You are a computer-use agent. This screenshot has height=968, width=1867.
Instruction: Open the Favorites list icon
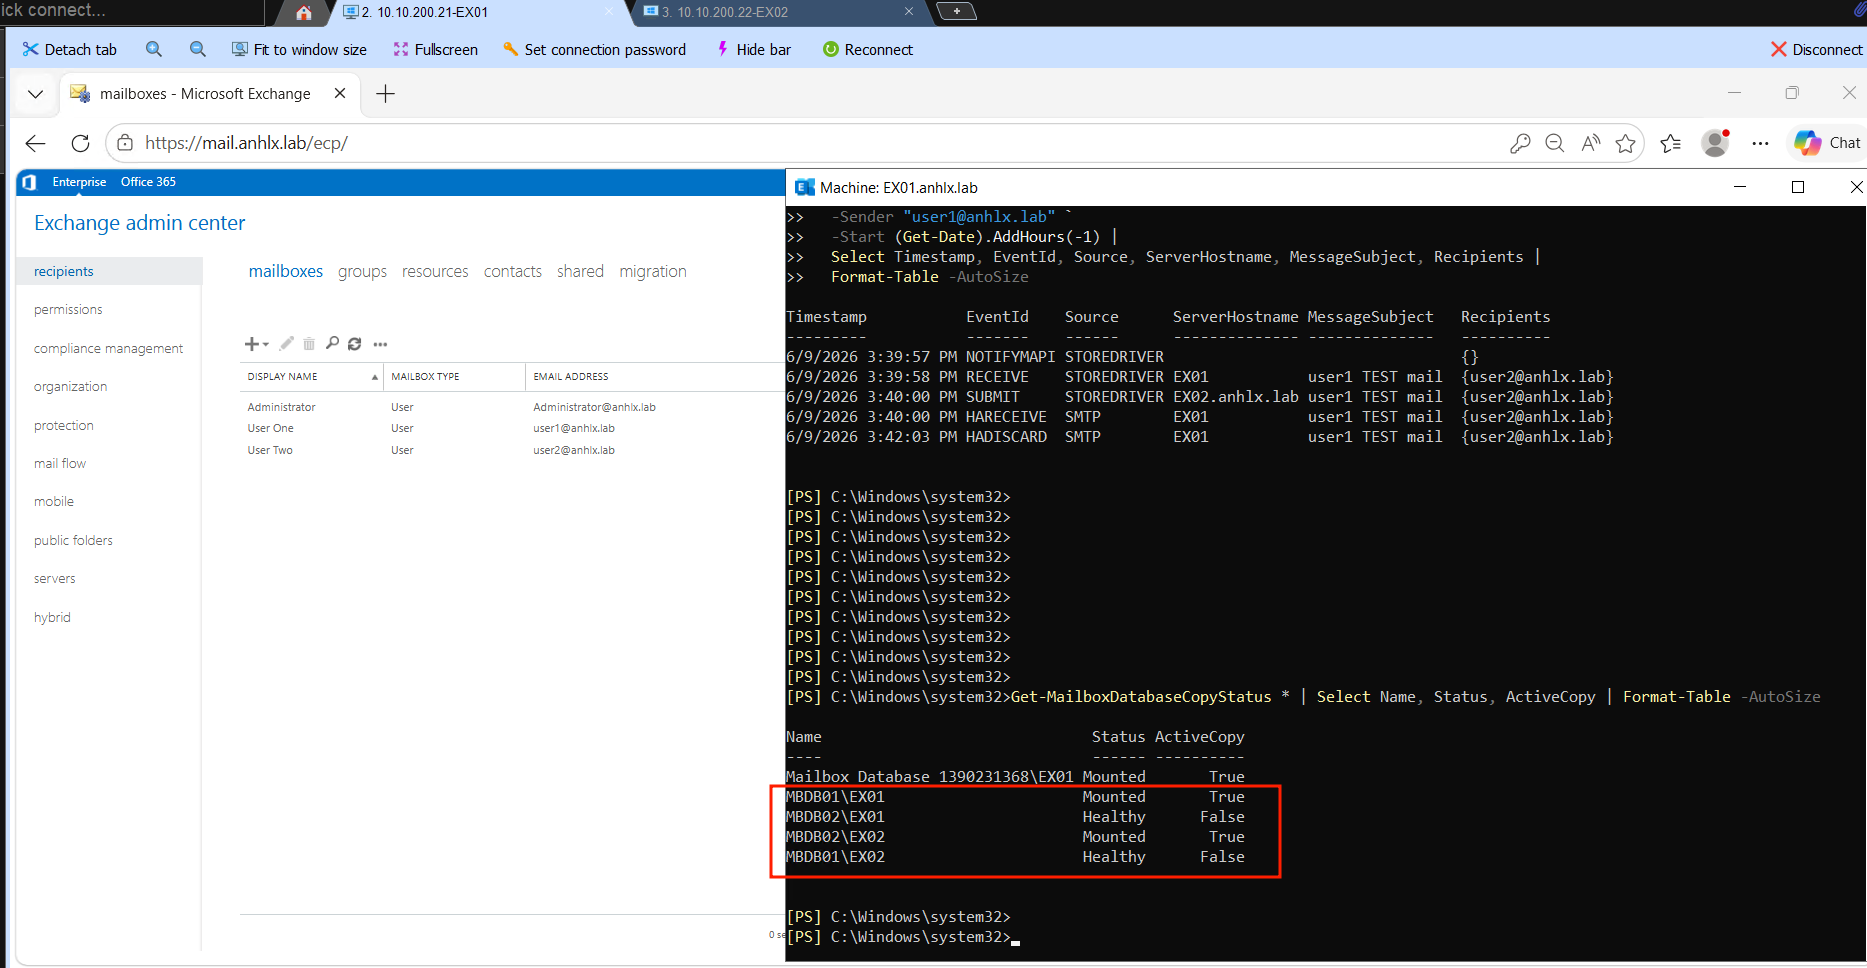click(1671, 143)
